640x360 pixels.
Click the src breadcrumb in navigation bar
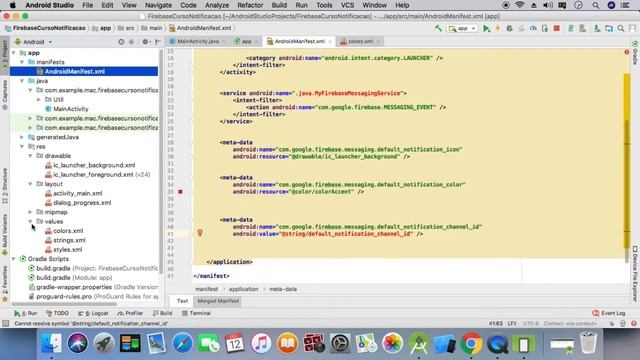[126, 28]
